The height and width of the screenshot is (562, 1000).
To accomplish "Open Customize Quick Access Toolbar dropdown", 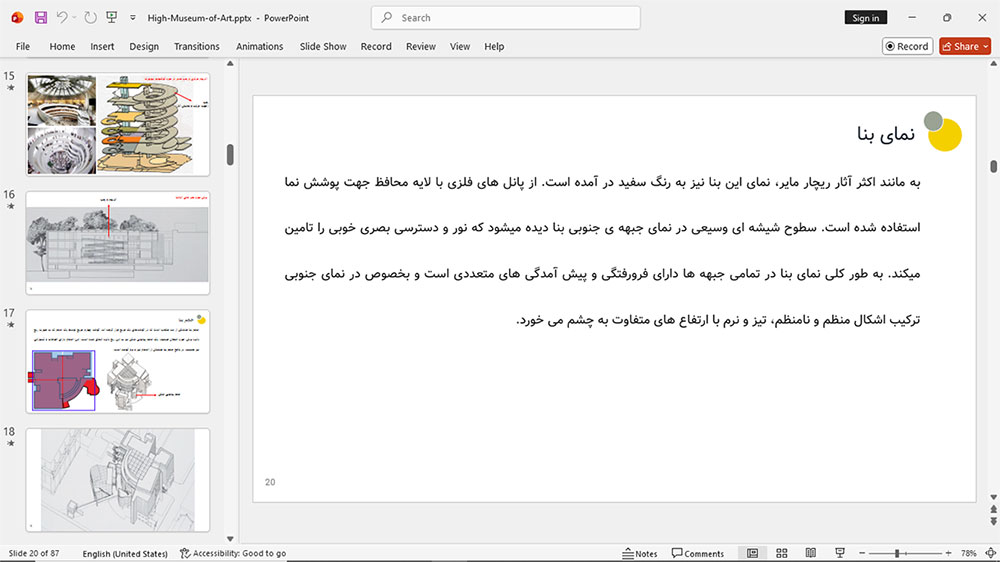I will pos(133,18).
